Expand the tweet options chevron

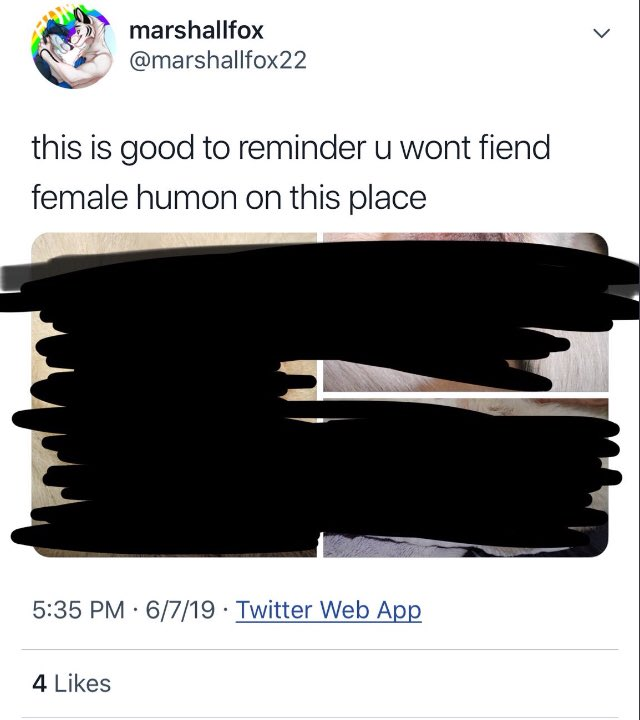click(x=601, y=33)
